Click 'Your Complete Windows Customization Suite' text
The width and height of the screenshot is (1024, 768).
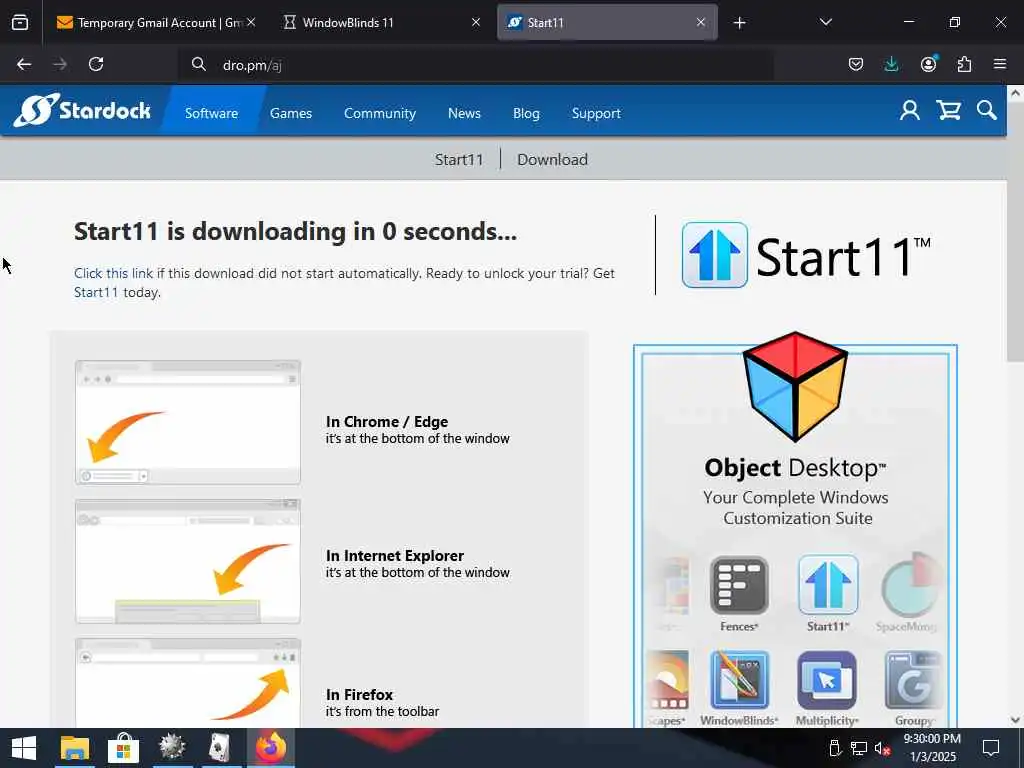(795, 507)
